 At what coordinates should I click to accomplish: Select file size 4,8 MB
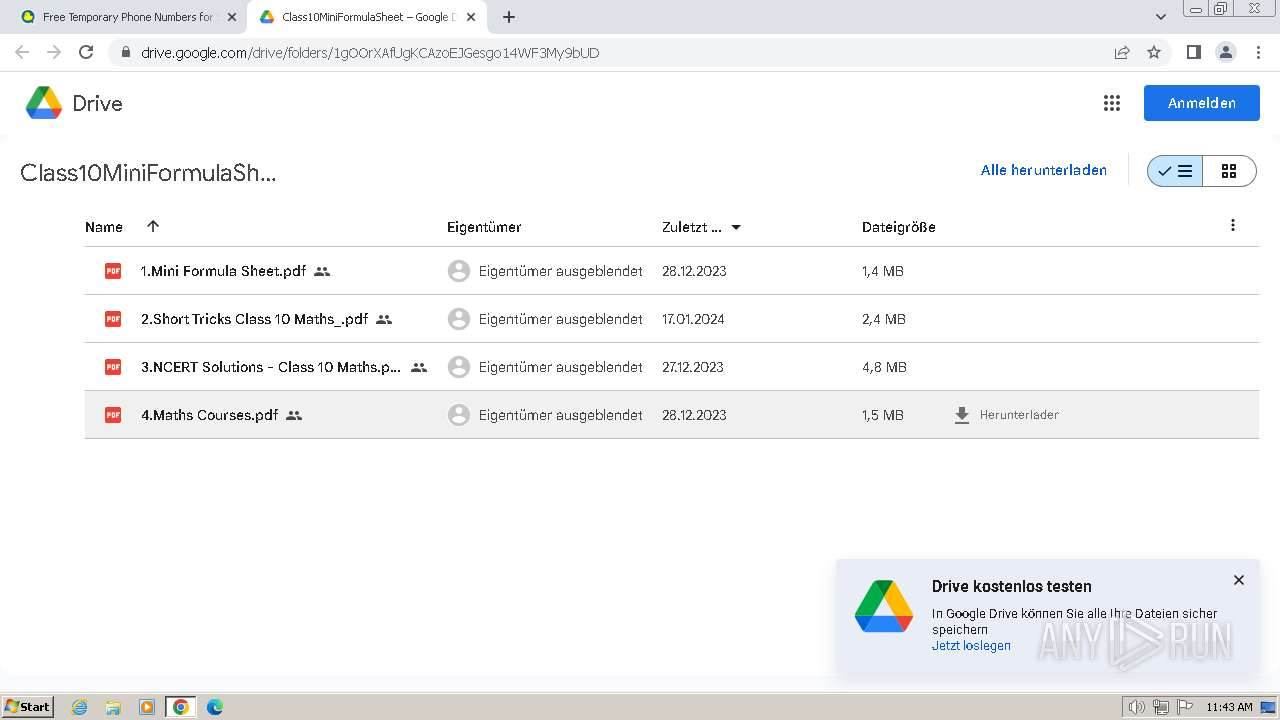point(884,367)
